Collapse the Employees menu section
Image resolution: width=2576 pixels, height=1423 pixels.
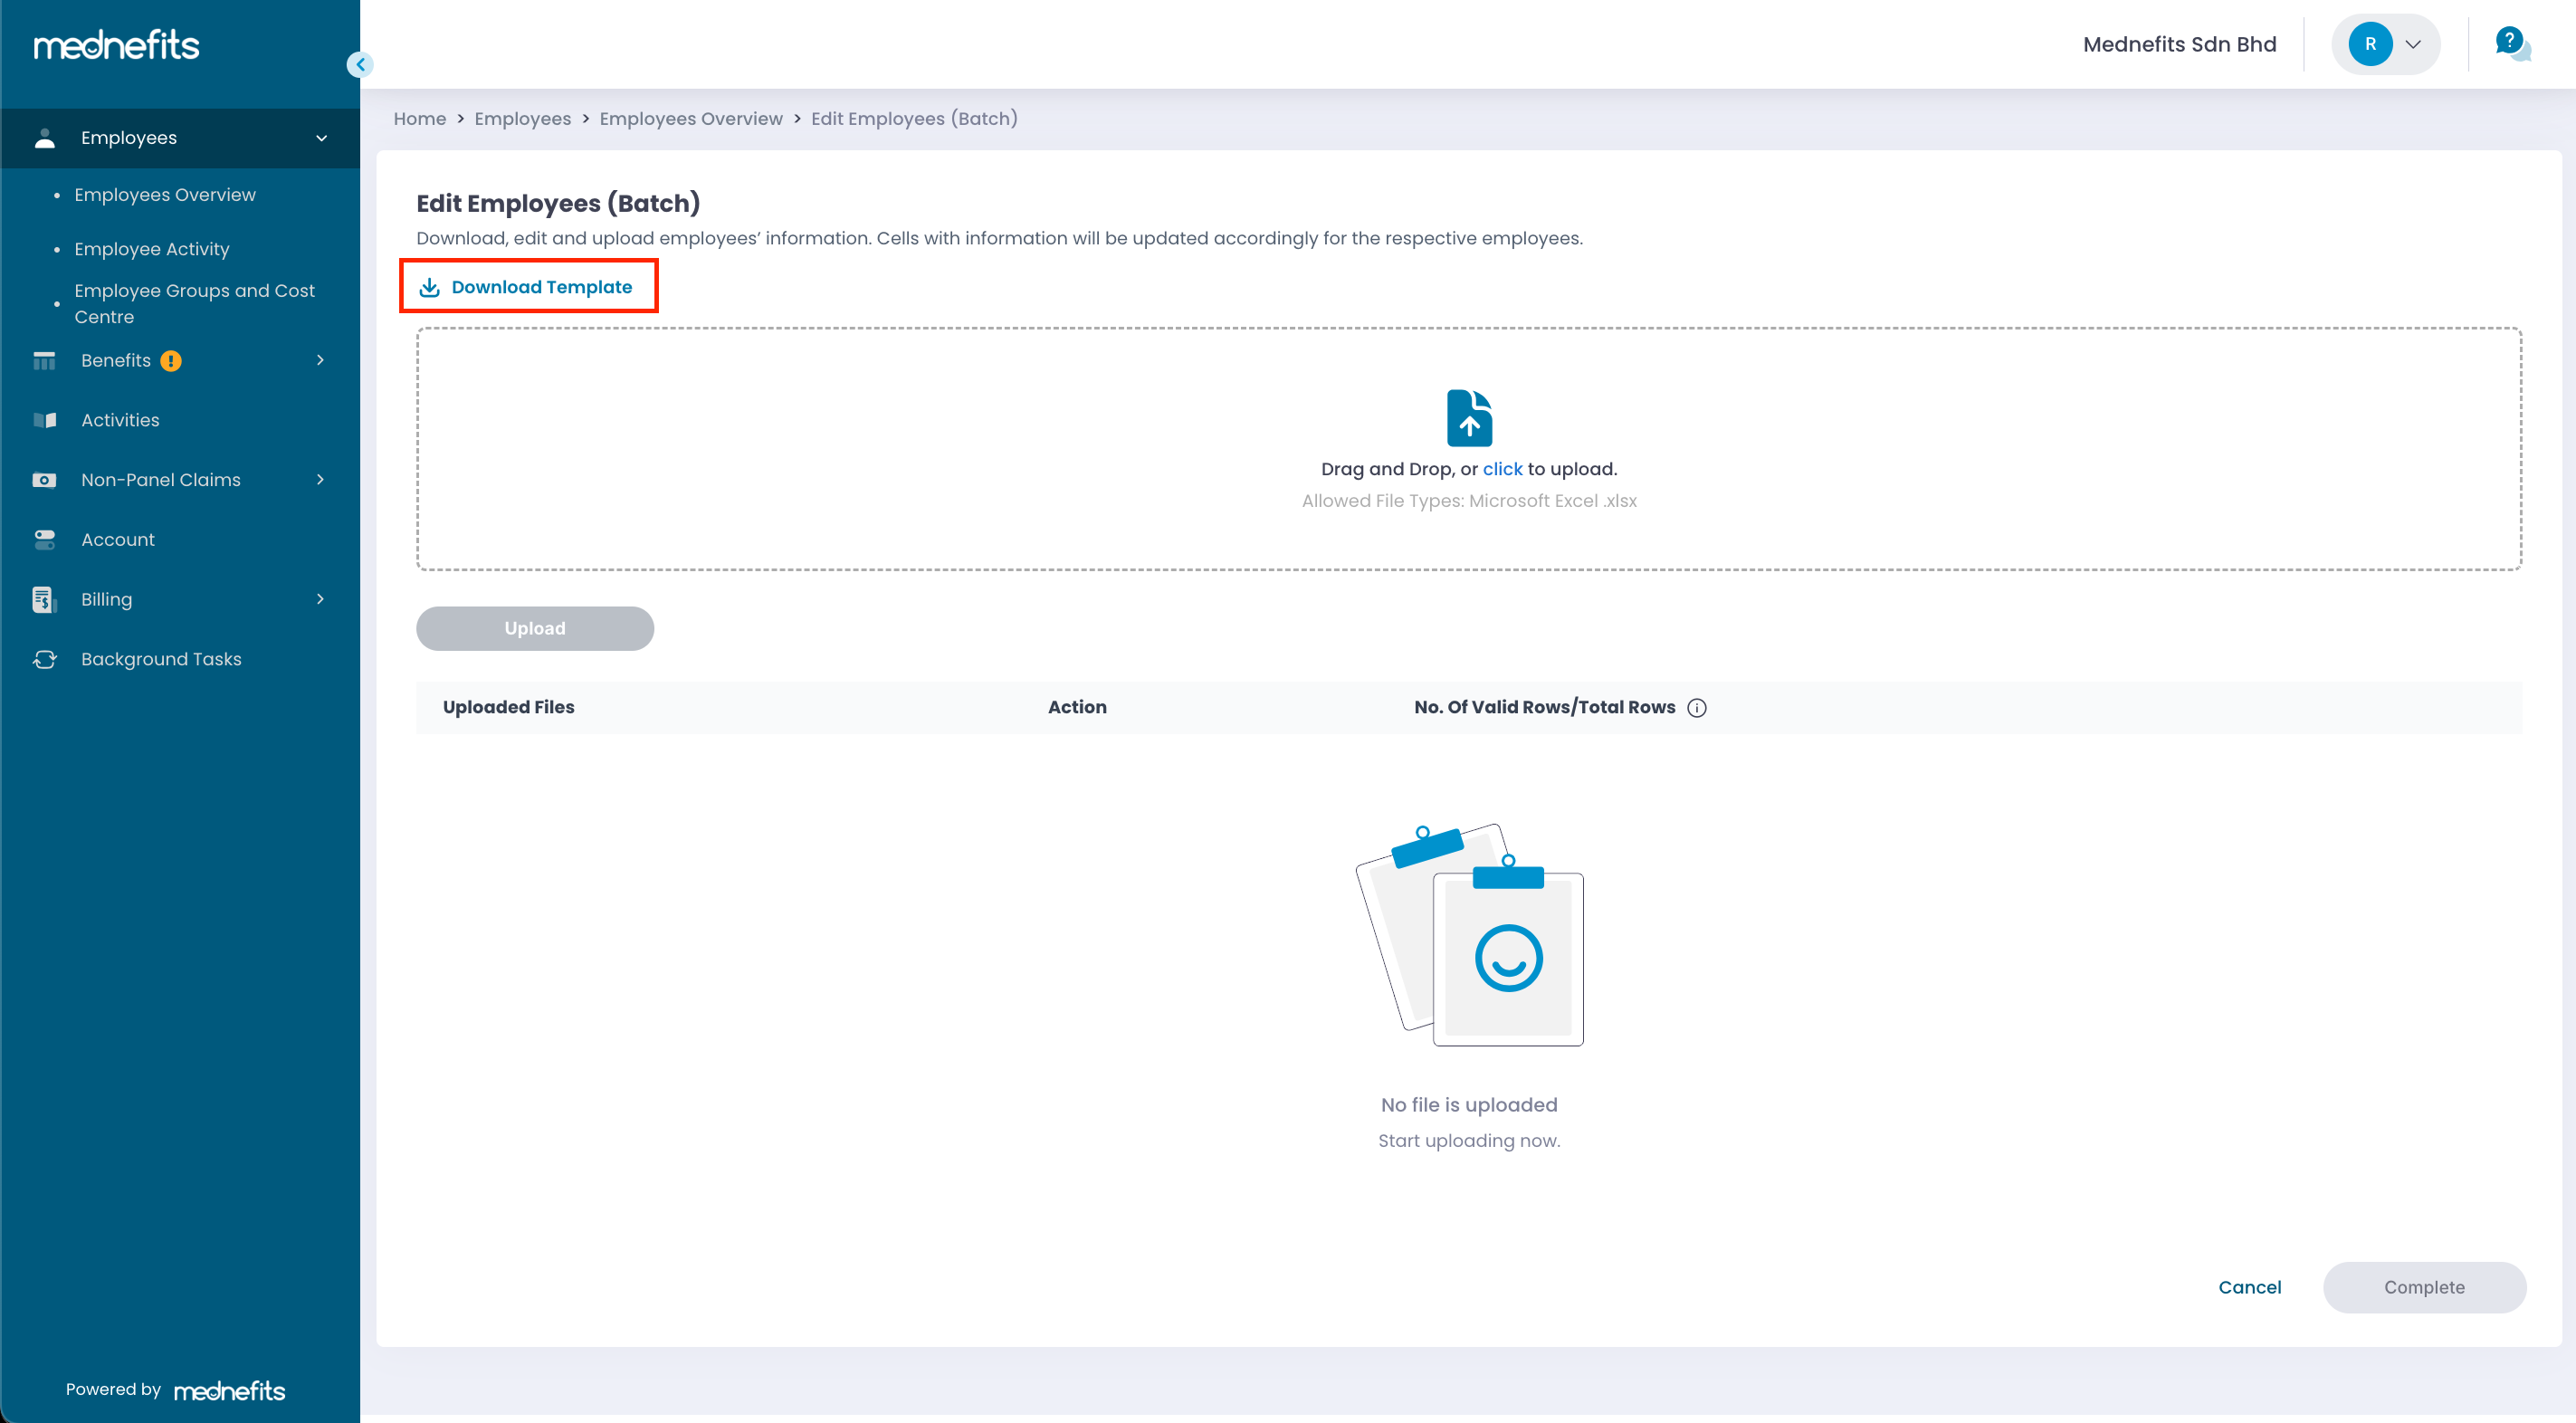click(x=321, y=138)
